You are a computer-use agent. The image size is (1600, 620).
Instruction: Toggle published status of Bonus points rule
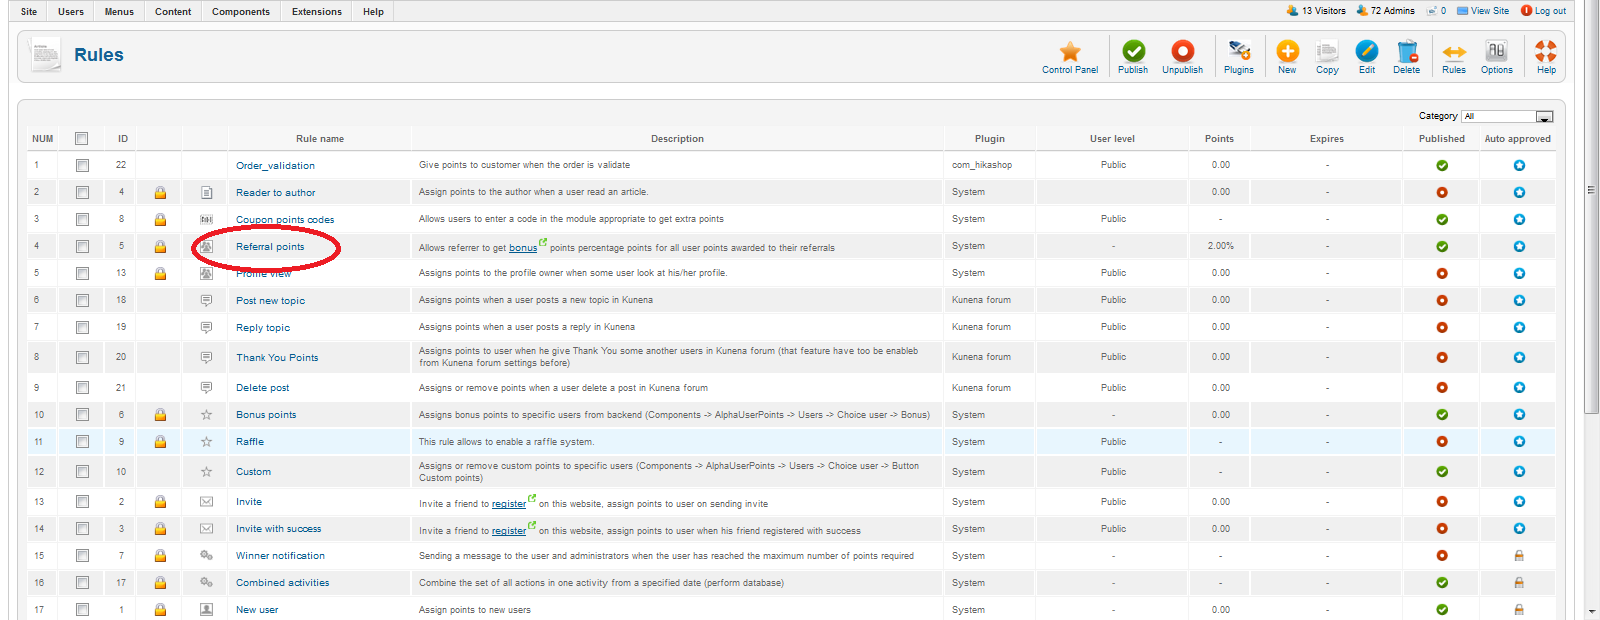pos(1442,414)
